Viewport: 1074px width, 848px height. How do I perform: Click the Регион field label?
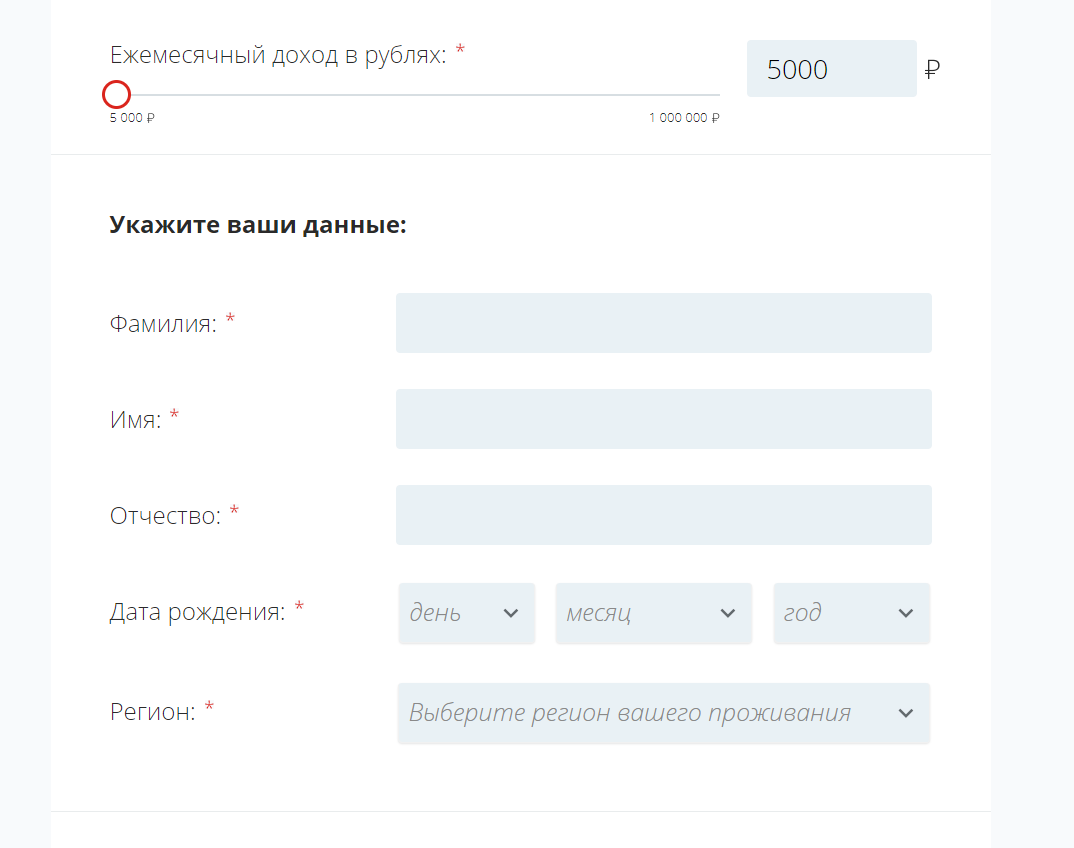click(152, 713)
